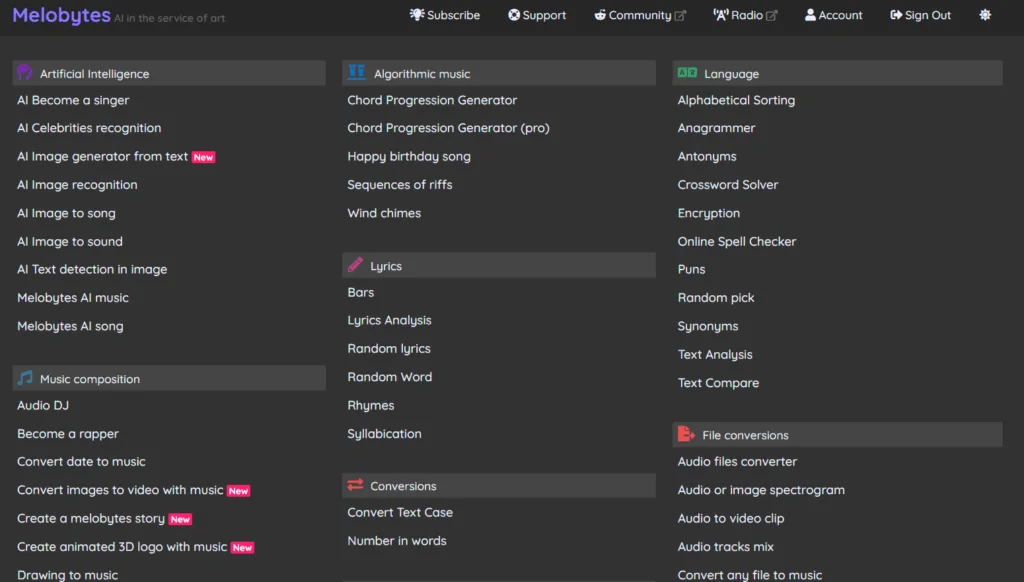The width and height of the screenshot is (1024, 582).
Task: Open the Community external link
Action: tap(639, 15)
